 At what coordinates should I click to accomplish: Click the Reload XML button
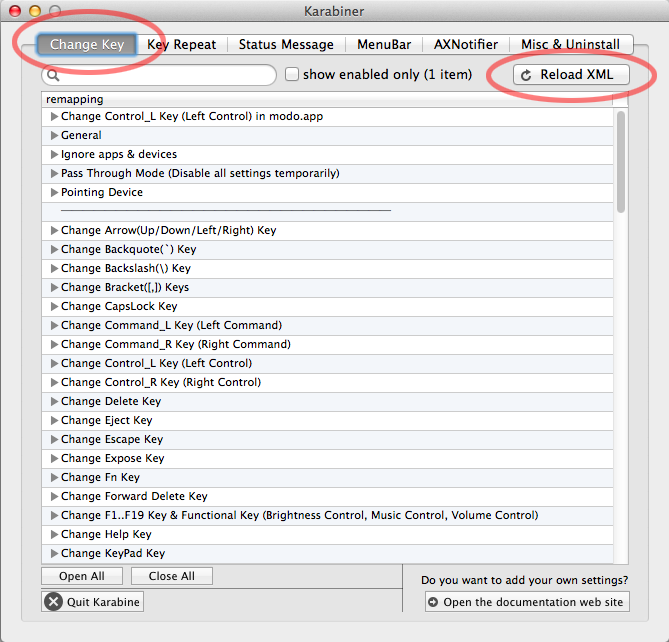click(x=571, y=75)
